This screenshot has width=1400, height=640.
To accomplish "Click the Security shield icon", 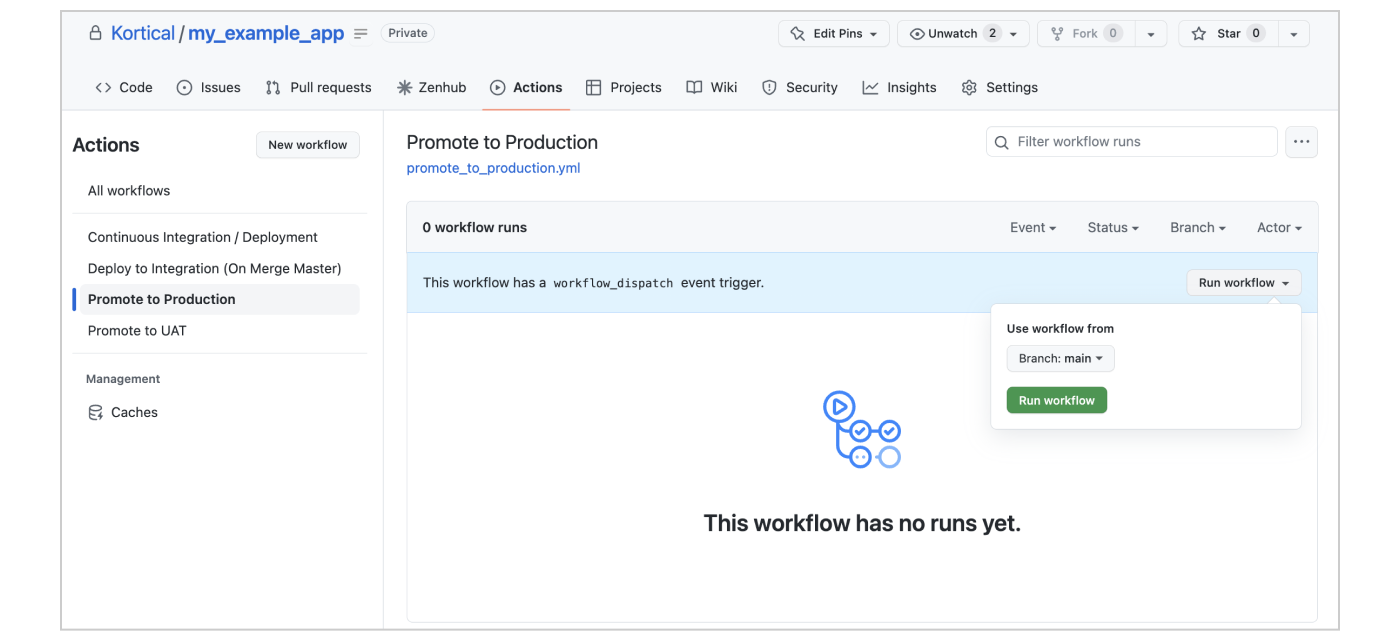I will tap(771, 87).
